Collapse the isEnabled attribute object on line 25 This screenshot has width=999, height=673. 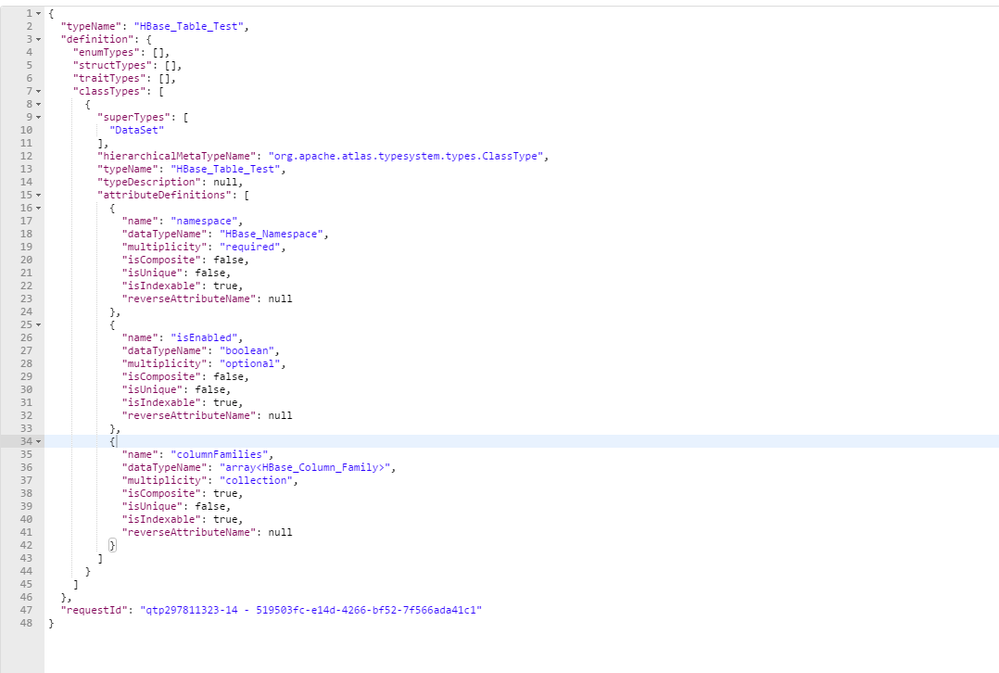coord(36,324)
